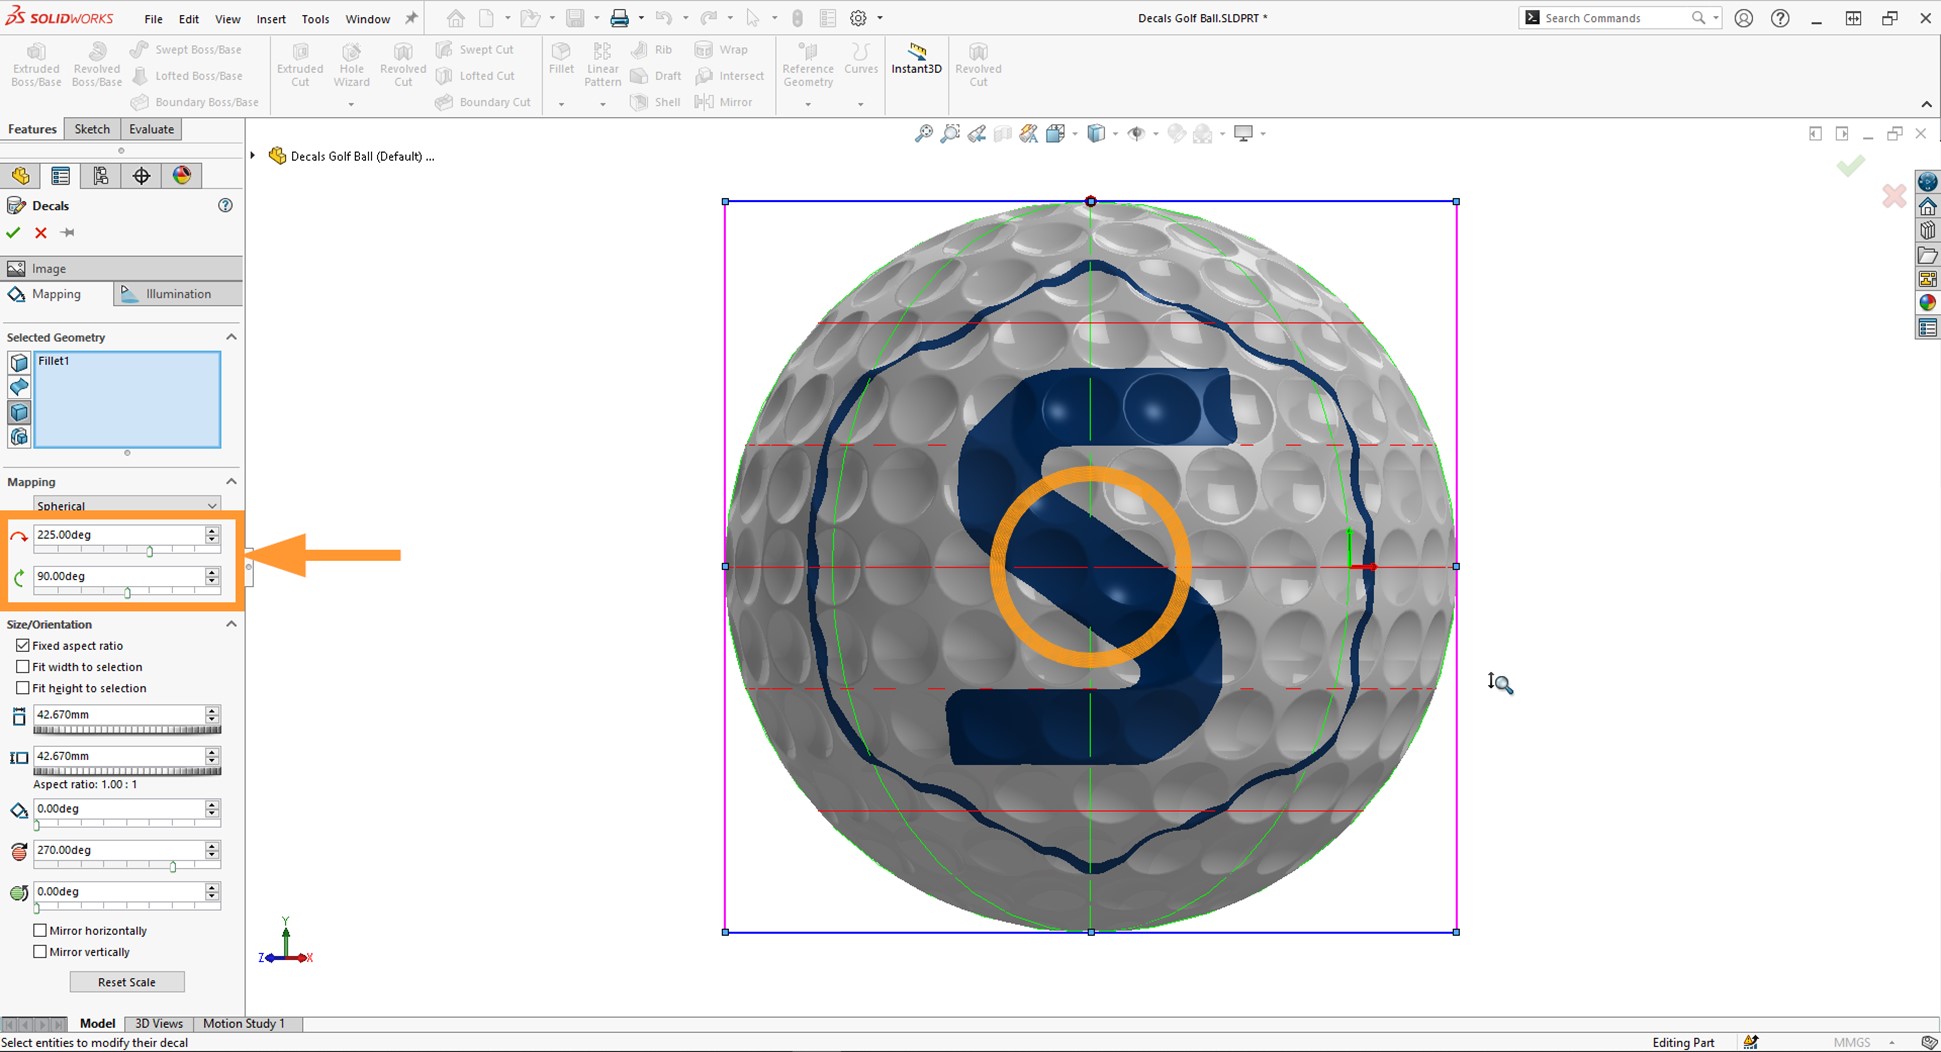Open the Hole Wizard
Viewport: 1941px width, 1052px height.
pyautogui.click(x=351, y=63)
